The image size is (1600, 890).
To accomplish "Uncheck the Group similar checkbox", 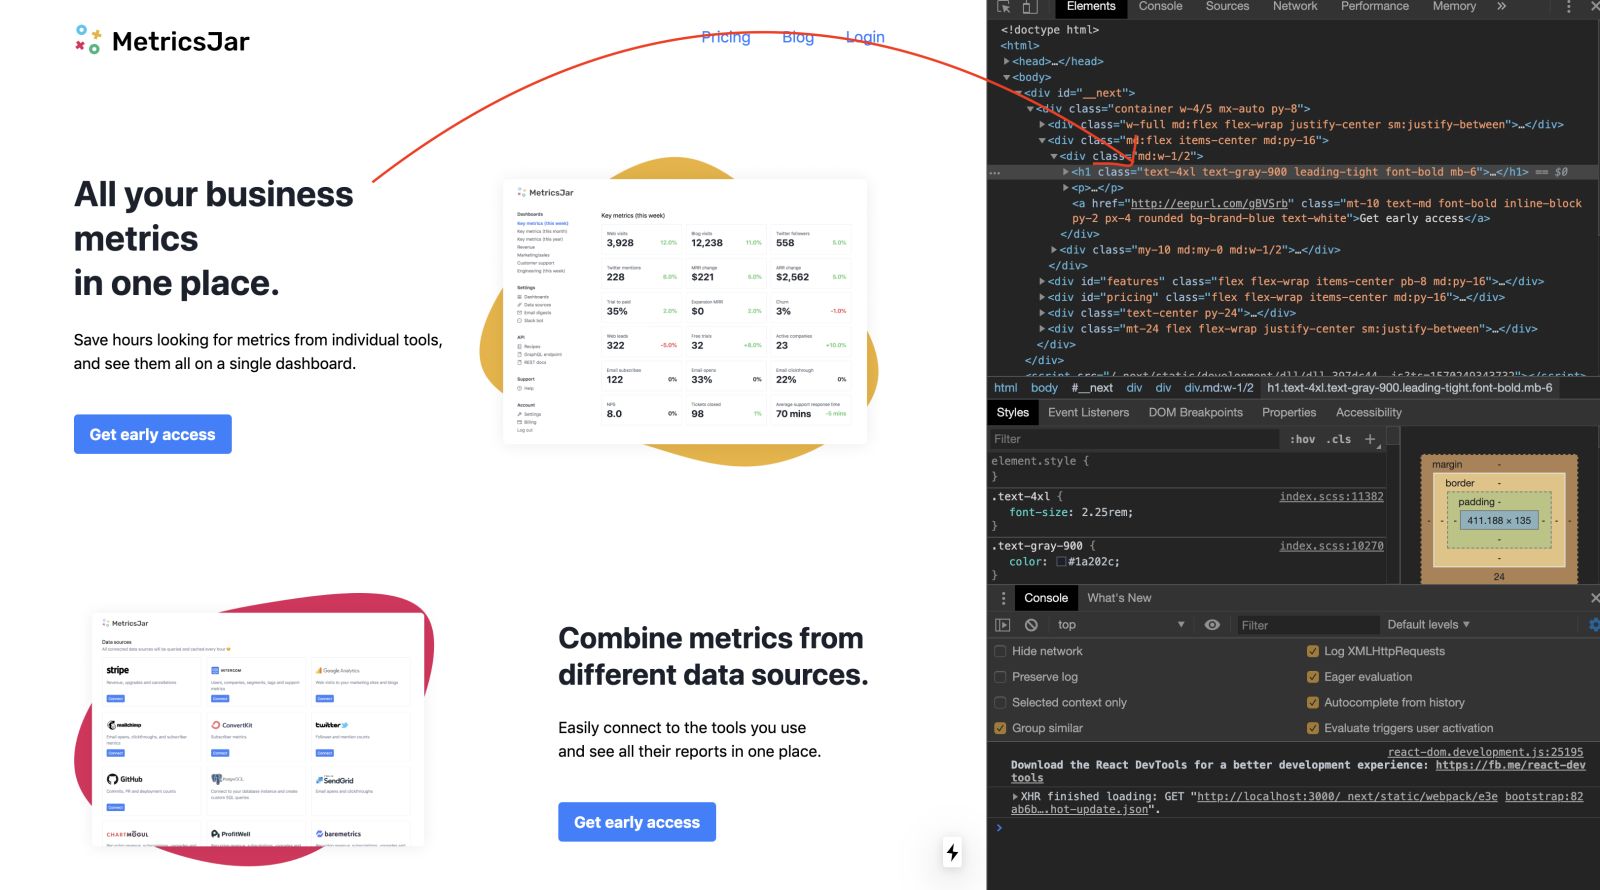I will (x=1000, y=728).
